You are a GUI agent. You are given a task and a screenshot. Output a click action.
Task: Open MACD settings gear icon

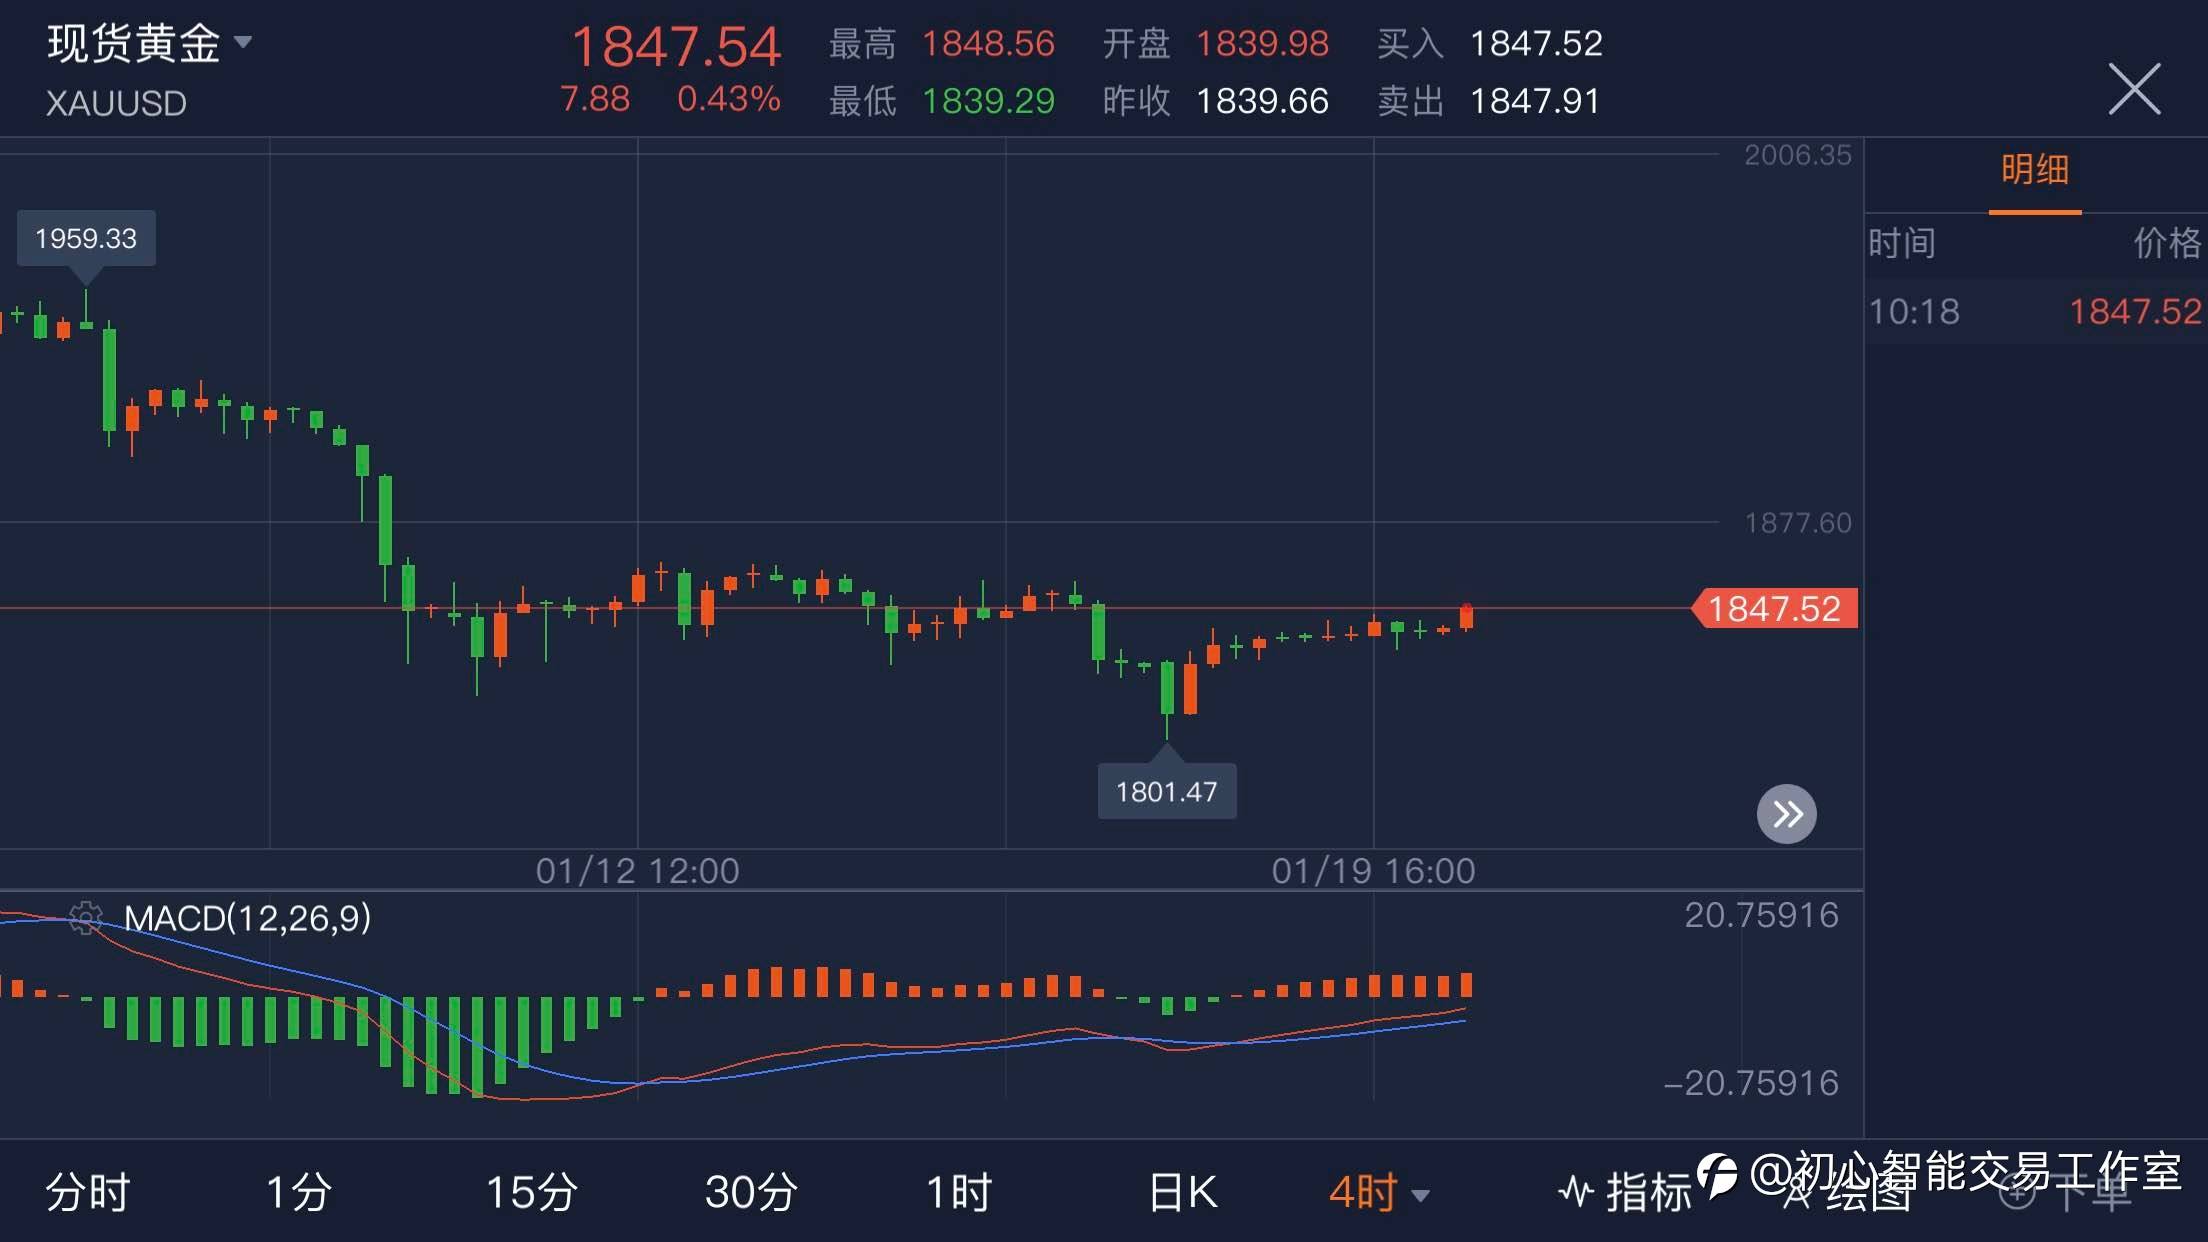86,918
